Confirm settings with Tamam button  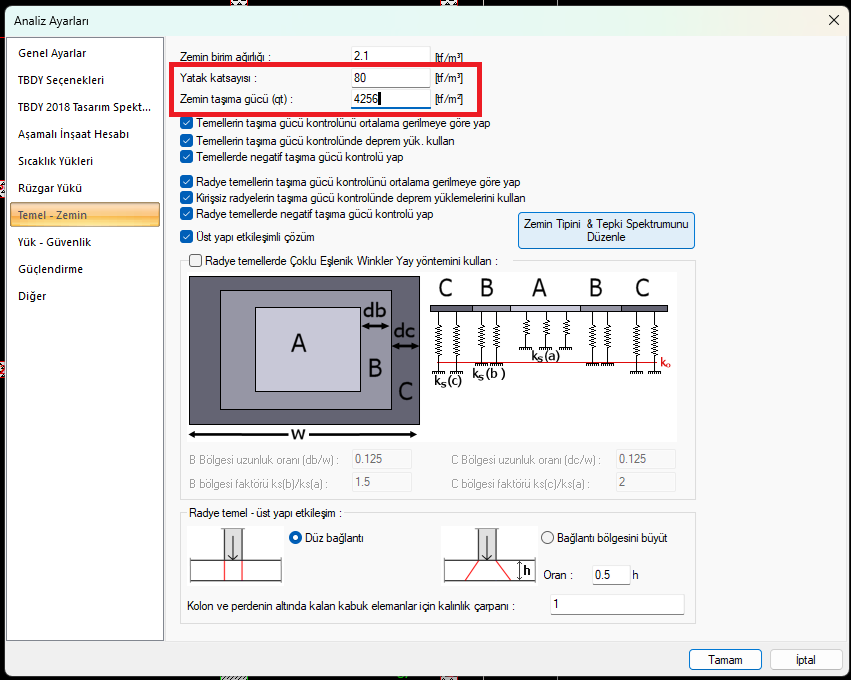[725, 660]
